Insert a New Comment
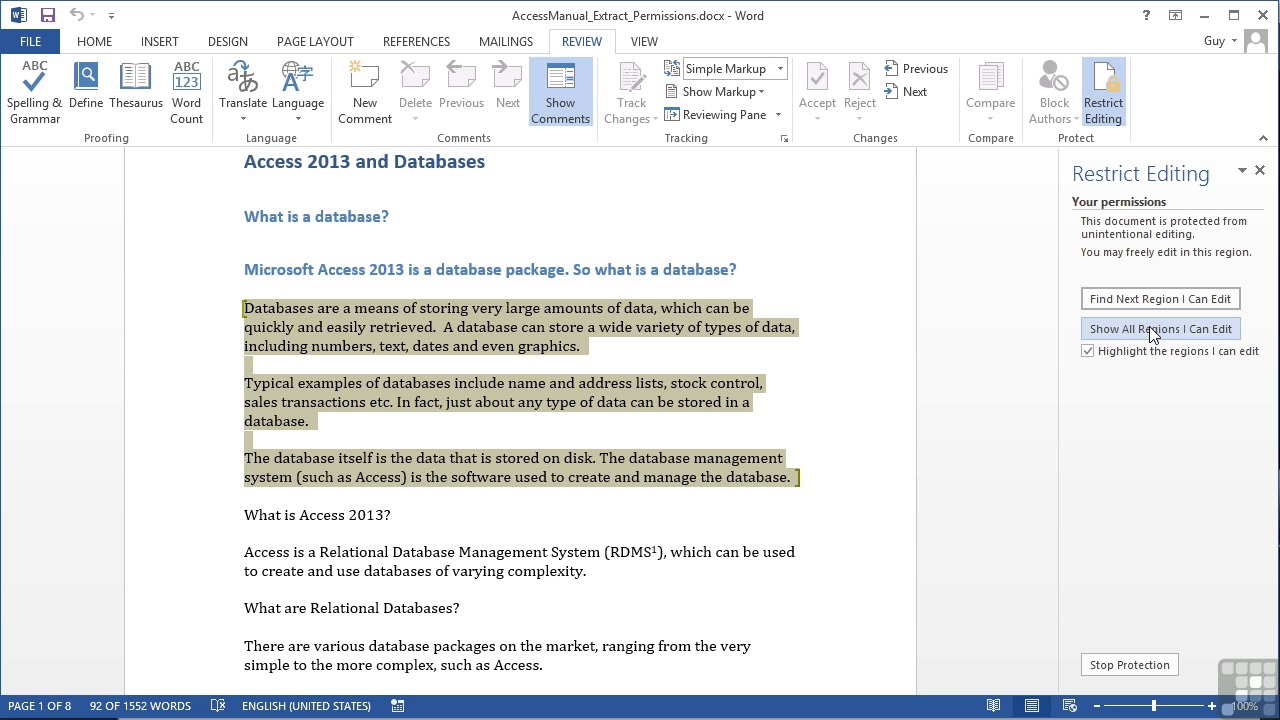 [x=365, y=92]
